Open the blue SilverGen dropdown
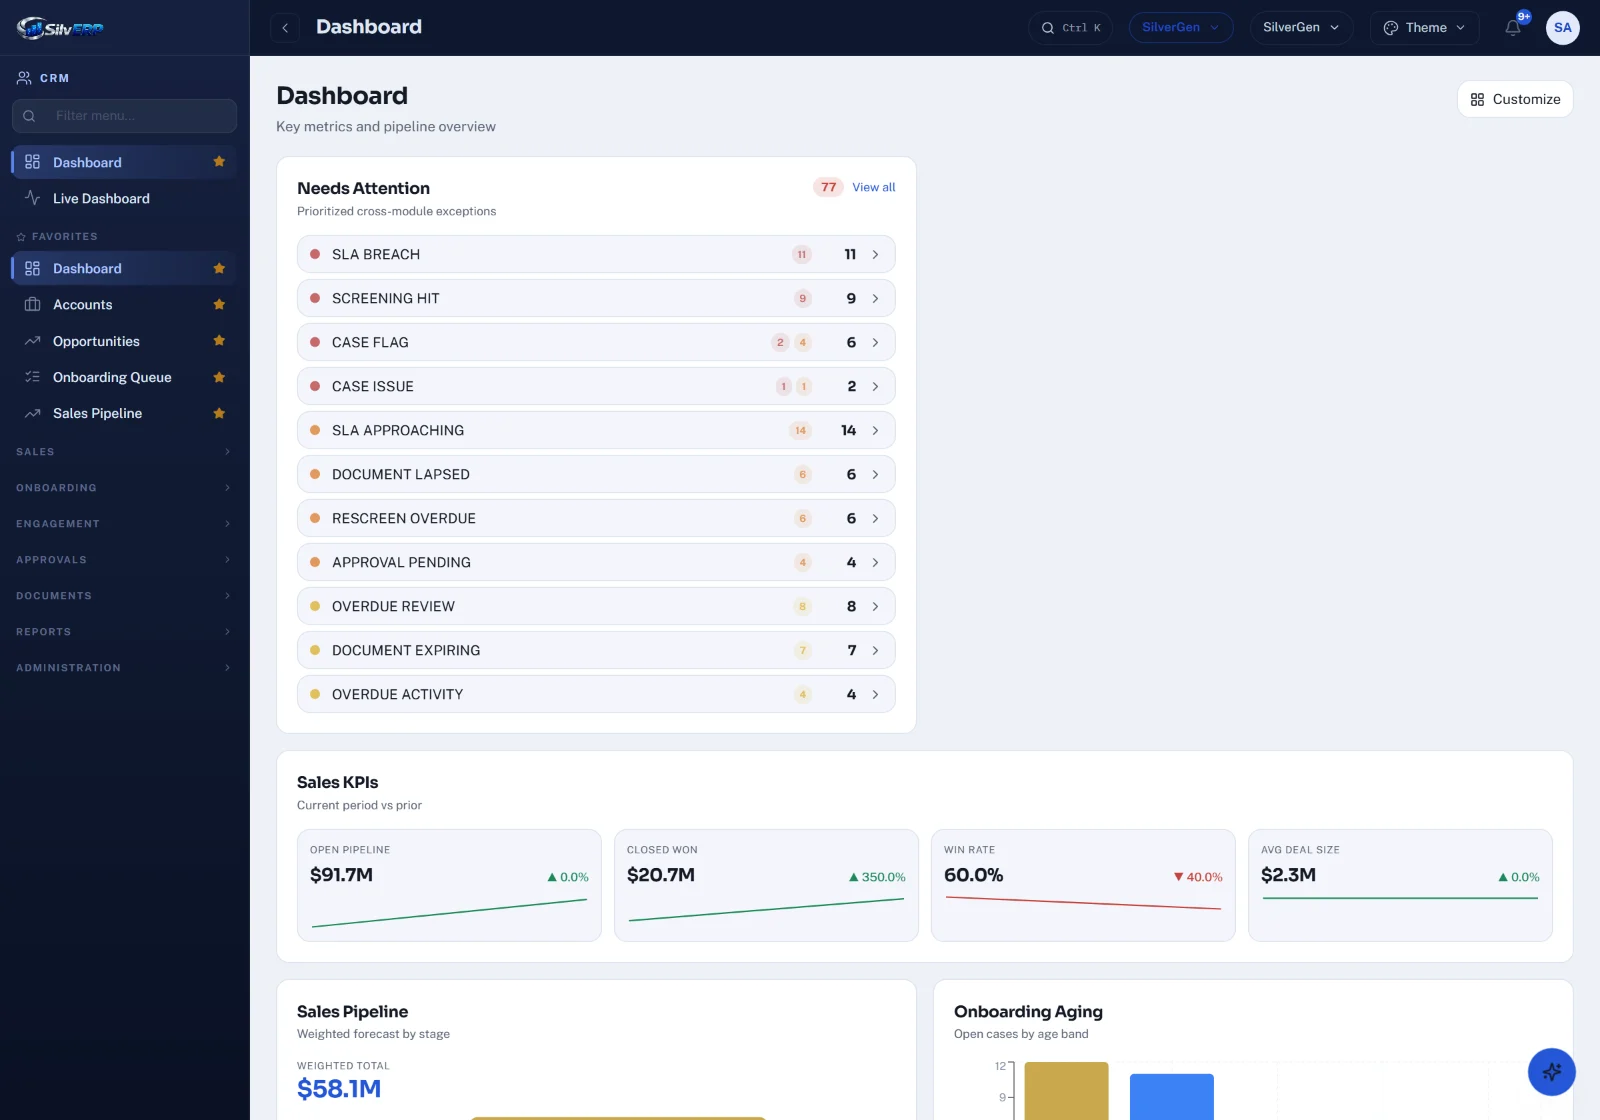1600x1120 pixels. (x=1180, y=28)
